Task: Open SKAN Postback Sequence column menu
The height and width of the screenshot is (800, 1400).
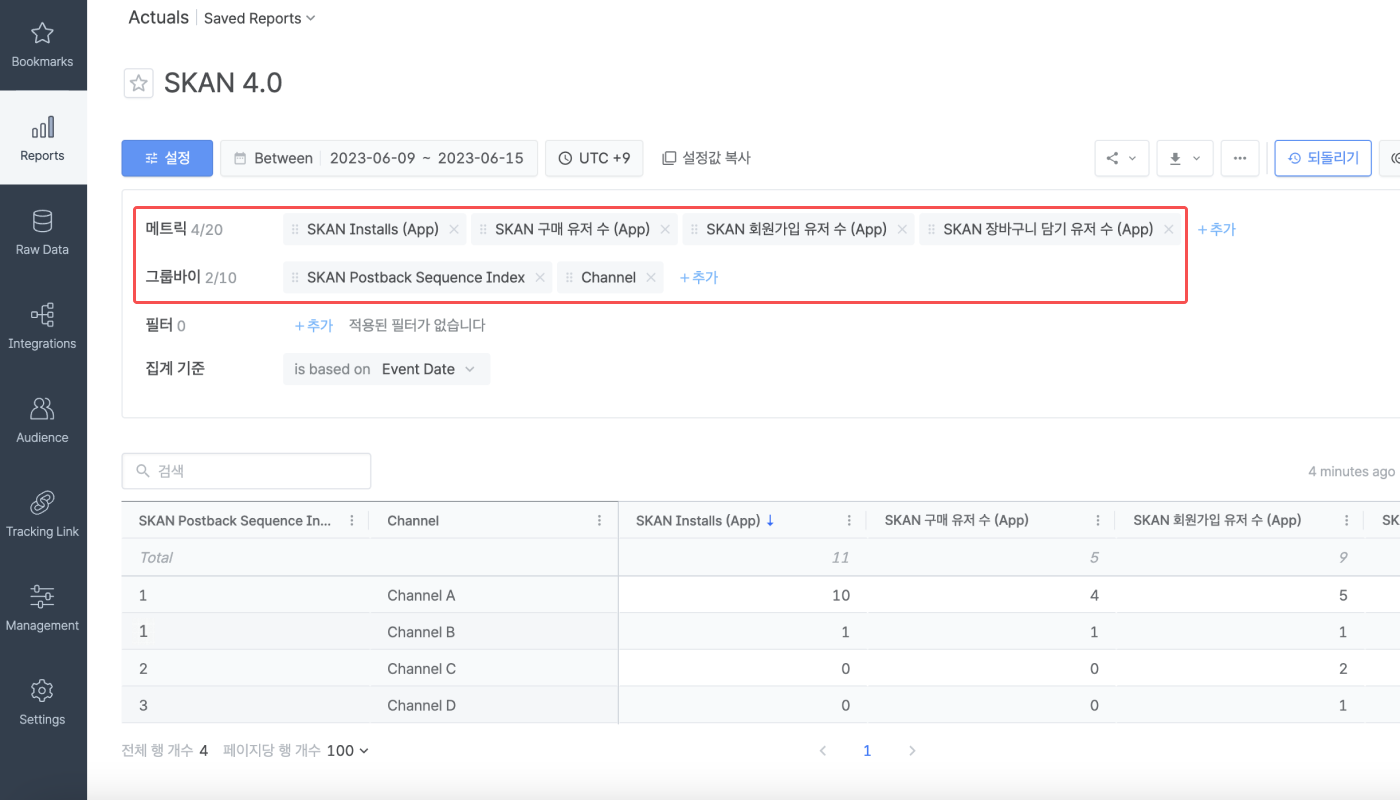Action: pos(351,520)
